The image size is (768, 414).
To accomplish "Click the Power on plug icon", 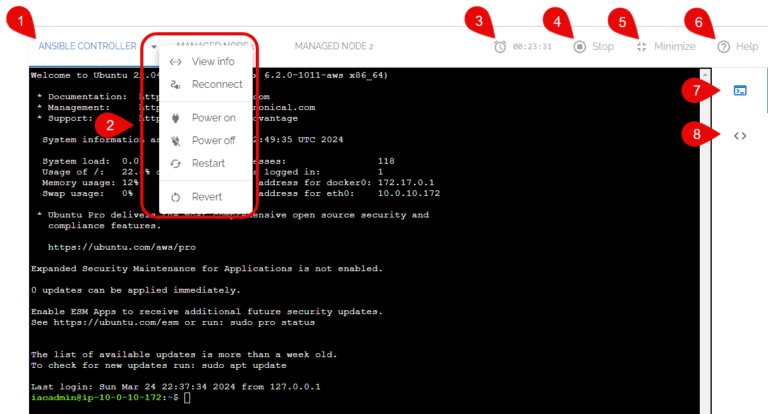I will [175, 118].
